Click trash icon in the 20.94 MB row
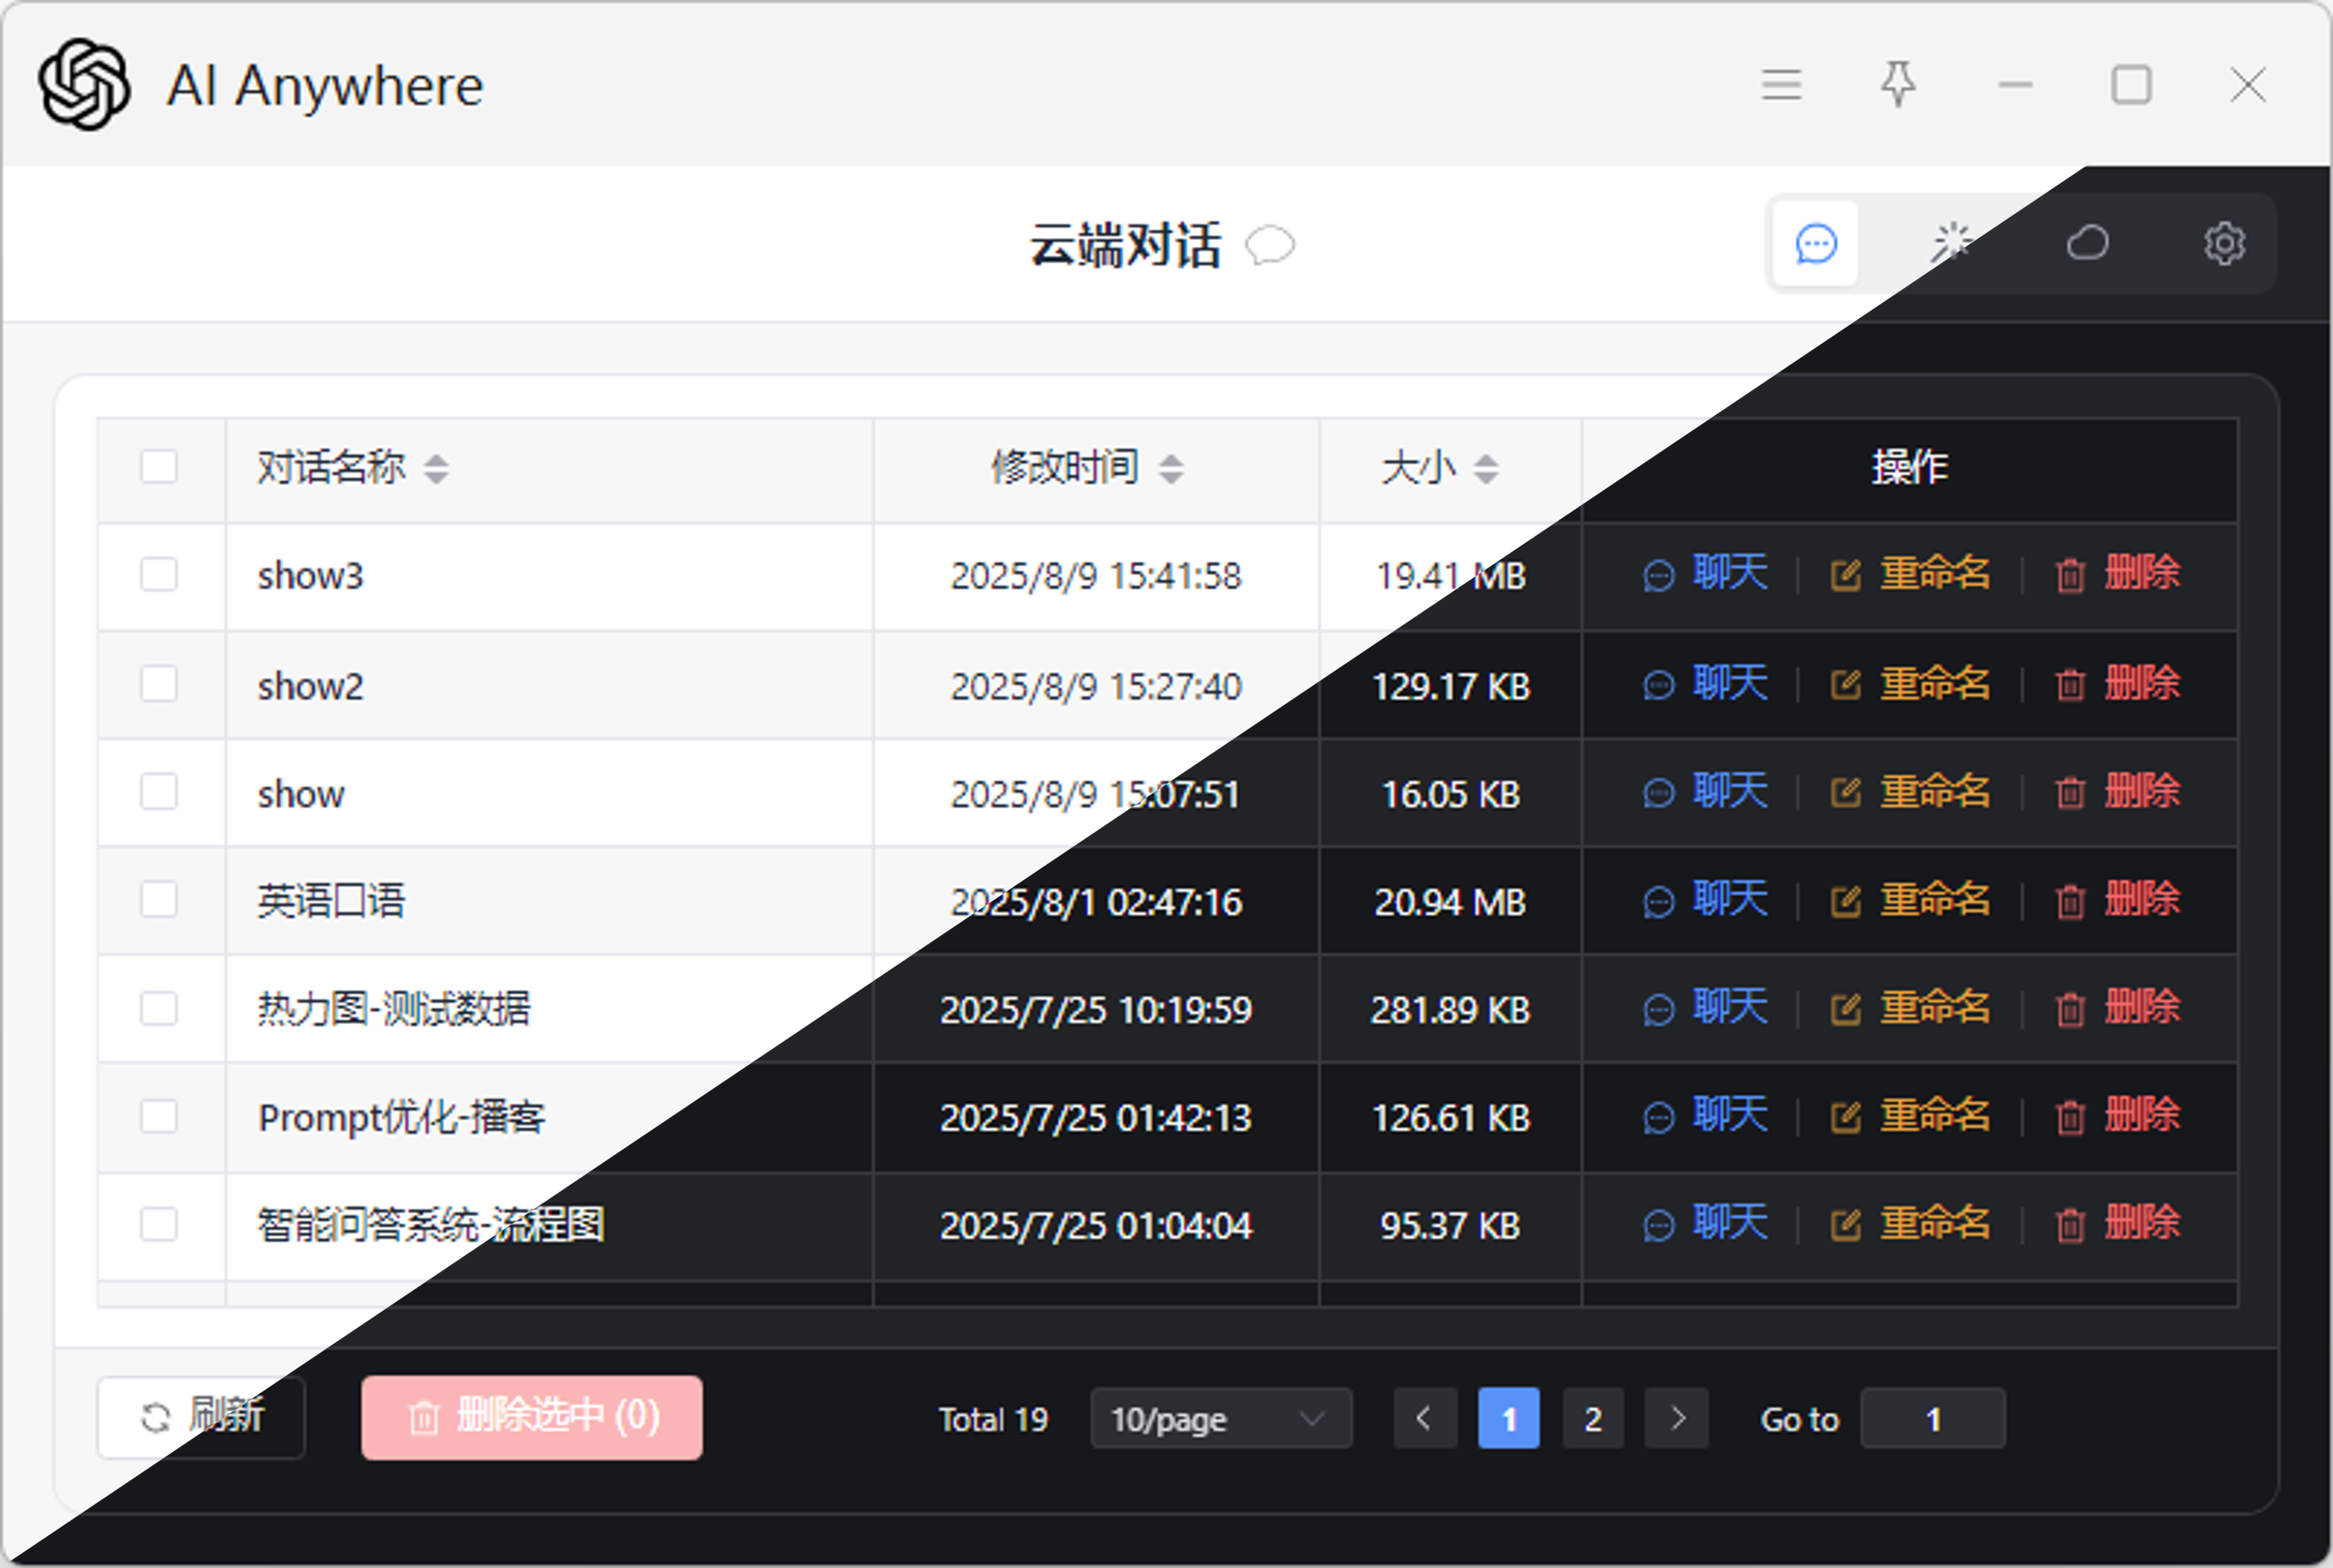The image size is (2333, 1568). (x=2070, y=902)
